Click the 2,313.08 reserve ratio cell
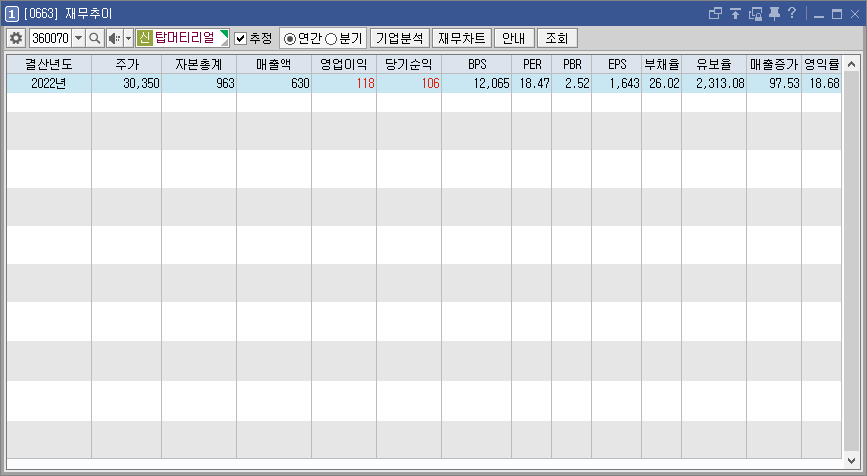This screenshot has width=867, height=476. [x=714, y=83]
